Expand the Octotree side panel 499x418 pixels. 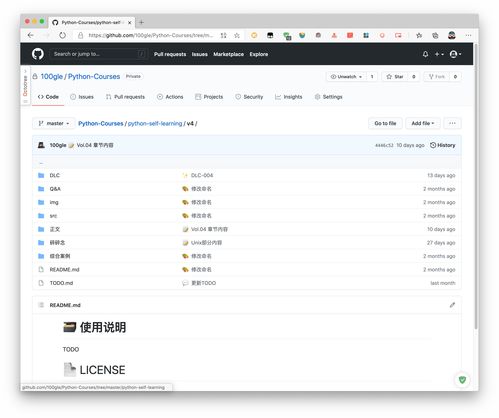coord(25,85)
